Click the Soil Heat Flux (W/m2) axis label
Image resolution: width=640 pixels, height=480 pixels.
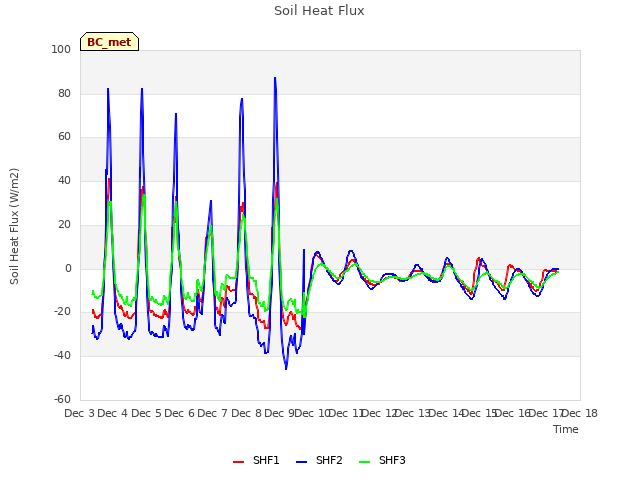pyautogui.click(x=14, y=226)
